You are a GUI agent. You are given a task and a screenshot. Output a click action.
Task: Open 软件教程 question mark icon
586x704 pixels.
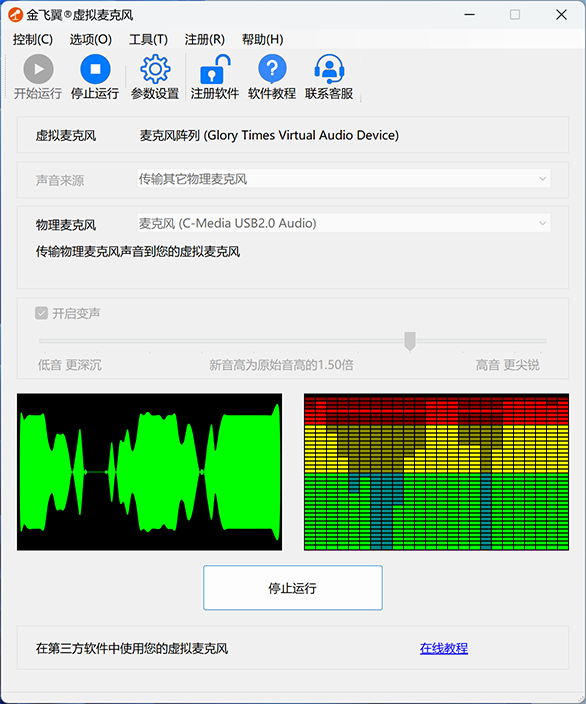point(272,69)
